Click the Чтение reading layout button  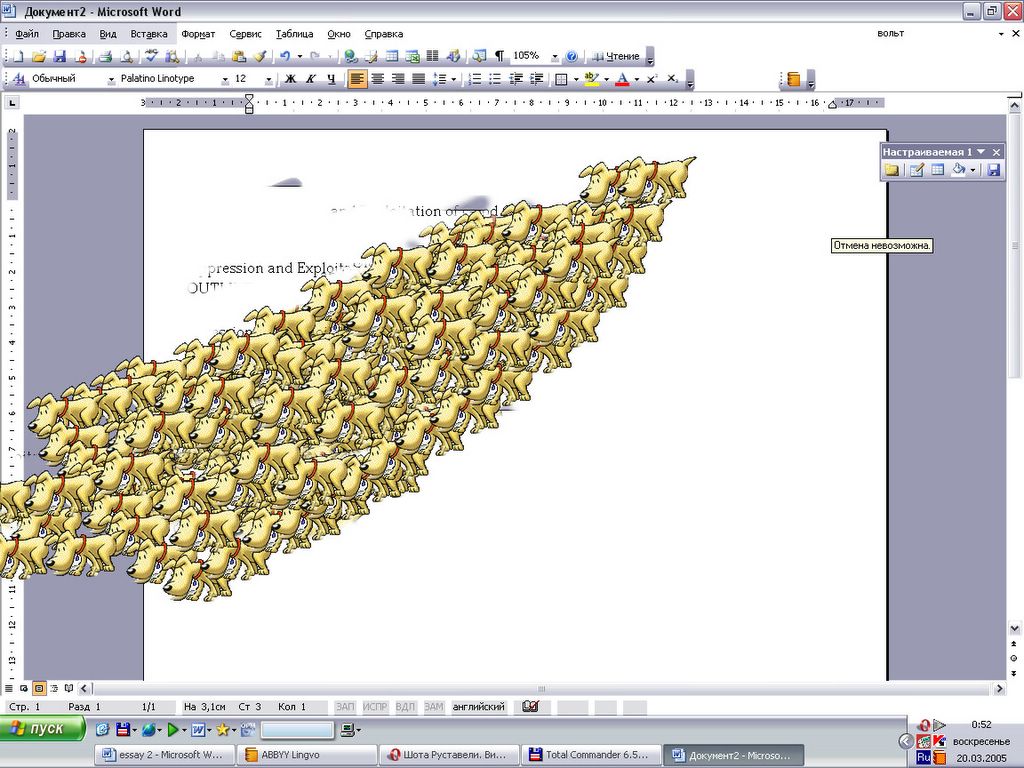(x=615, y=57)
